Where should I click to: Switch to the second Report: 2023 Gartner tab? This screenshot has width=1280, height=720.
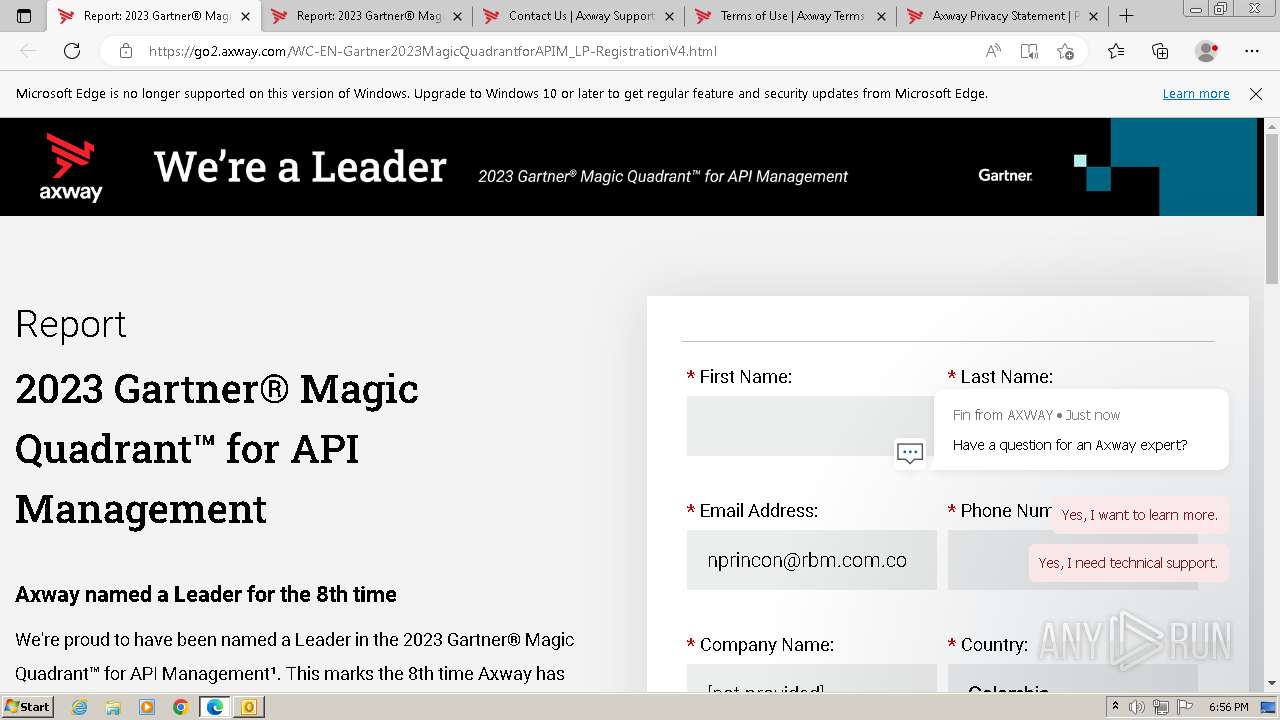point(368,16)
